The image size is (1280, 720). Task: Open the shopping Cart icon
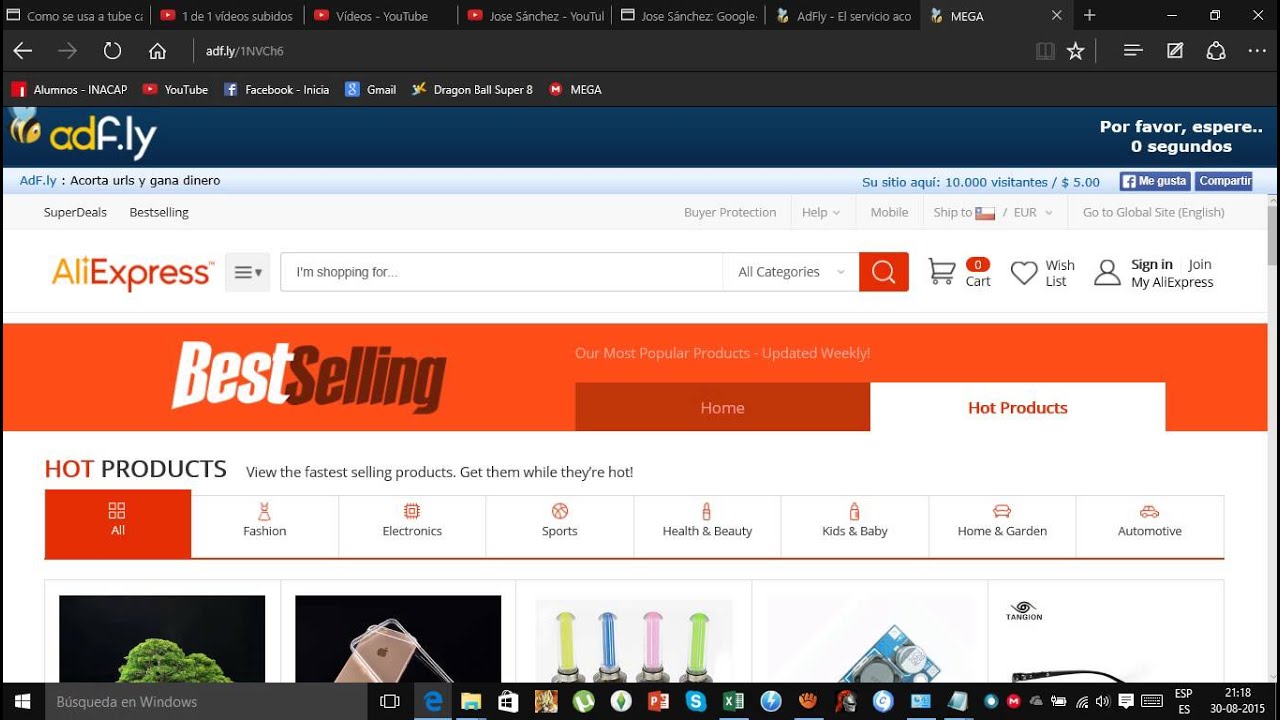[942, 271]
